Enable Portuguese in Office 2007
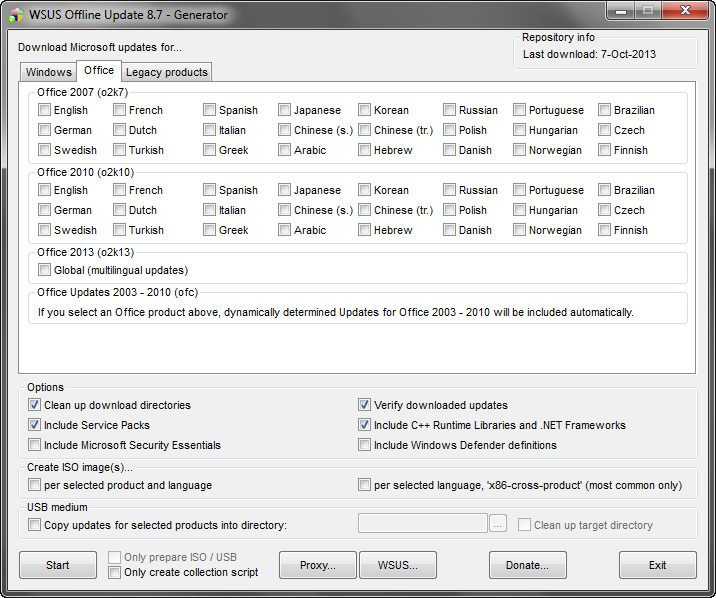The width and height of the screenshot is (716, 598). [519, 110]
